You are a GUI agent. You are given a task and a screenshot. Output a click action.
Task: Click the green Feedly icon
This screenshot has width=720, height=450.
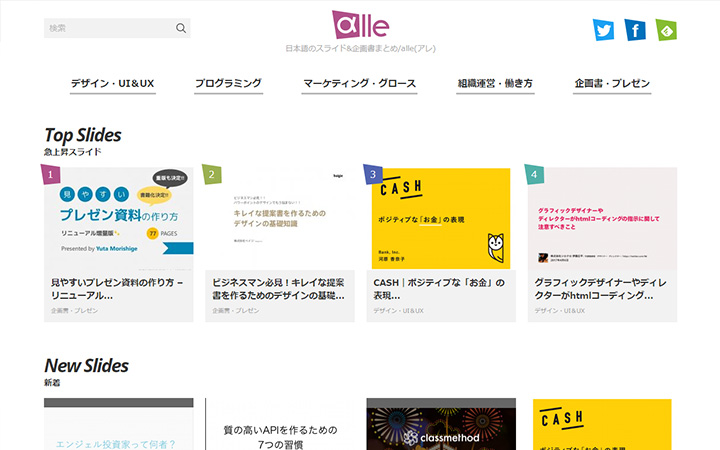(x=665, y=30)
